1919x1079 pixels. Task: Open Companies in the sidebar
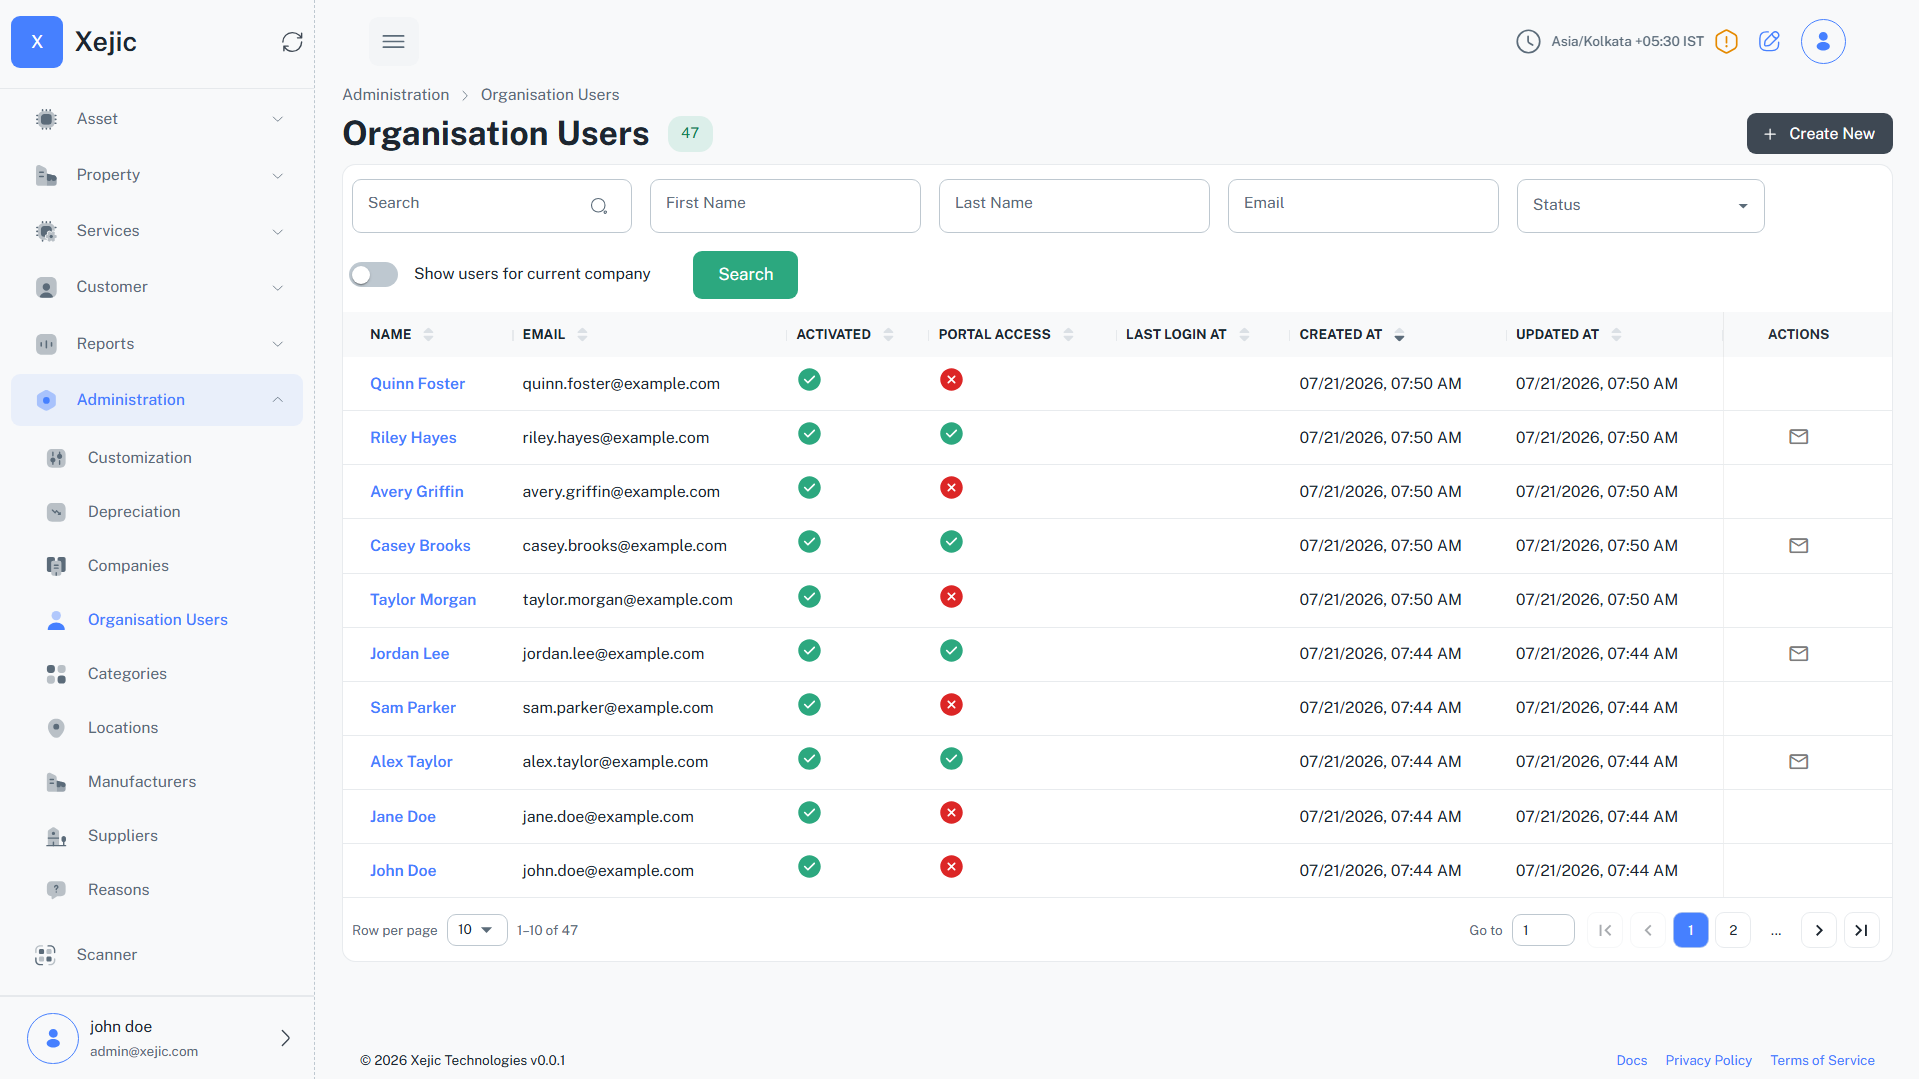(x=128, y=566)
